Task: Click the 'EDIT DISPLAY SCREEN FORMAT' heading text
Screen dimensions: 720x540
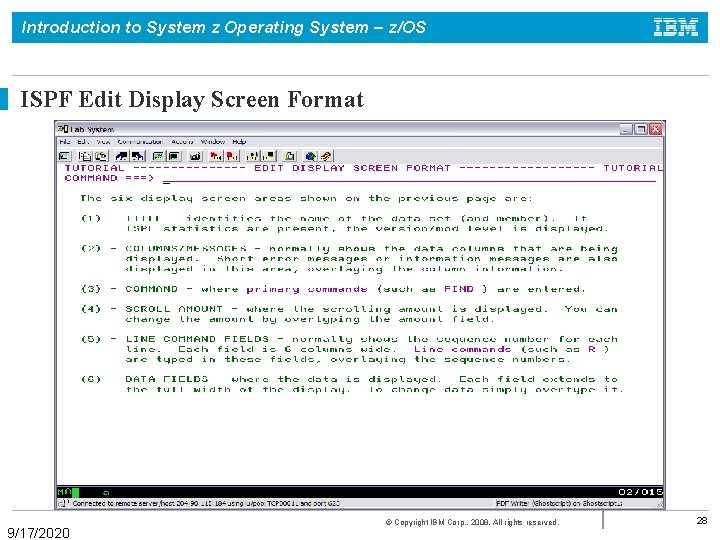Action: pos(353,168)
